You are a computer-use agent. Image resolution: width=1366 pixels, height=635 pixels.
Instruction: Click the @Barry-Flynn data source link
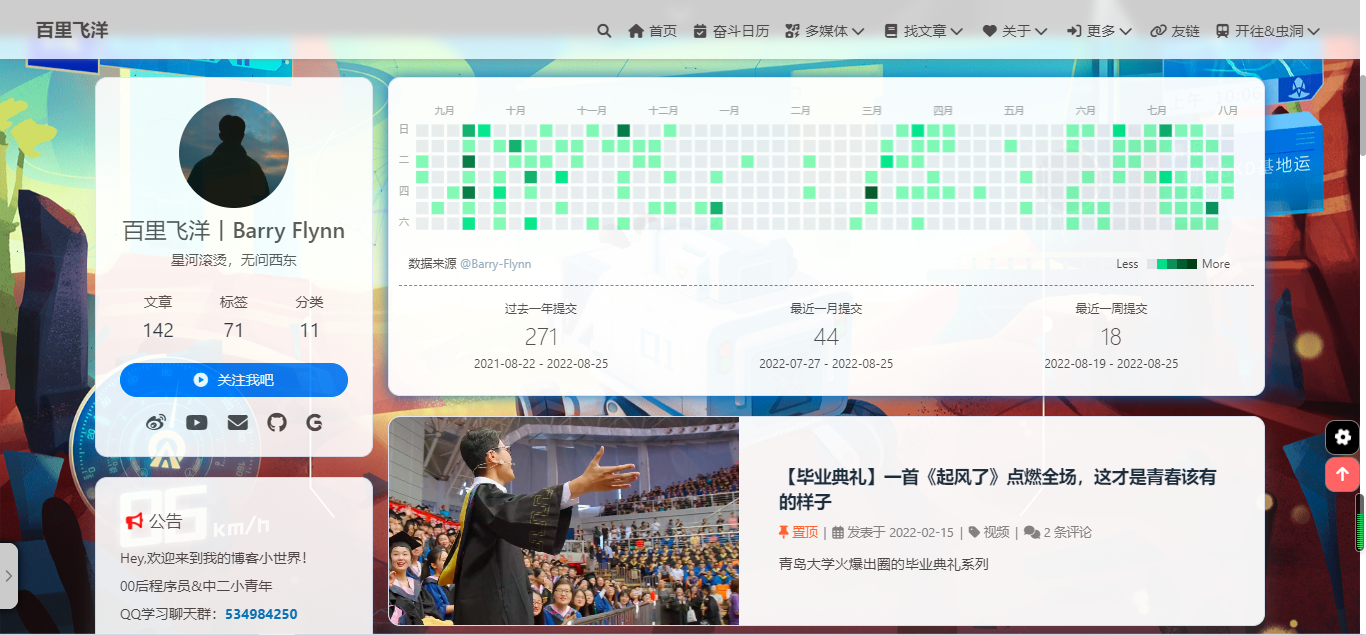(x=495, y=264)
